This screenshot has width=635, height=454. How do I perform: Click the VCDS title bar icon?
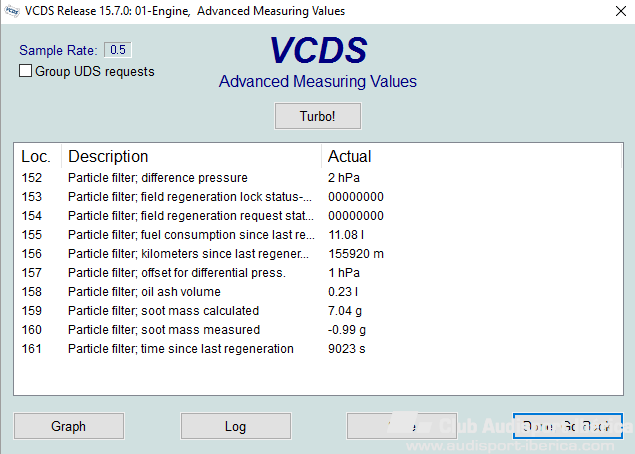11,11
